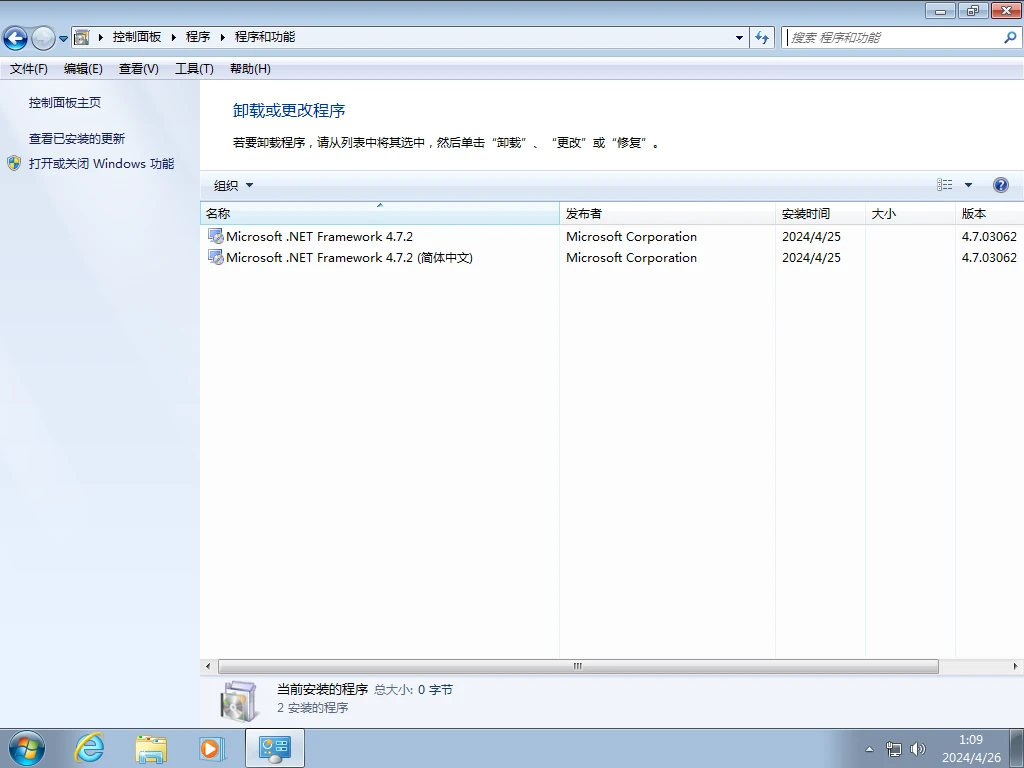Screen dimensions: 1024x768
Task: Close the 程序和功能 window
Action: (x=1006, y=10)
